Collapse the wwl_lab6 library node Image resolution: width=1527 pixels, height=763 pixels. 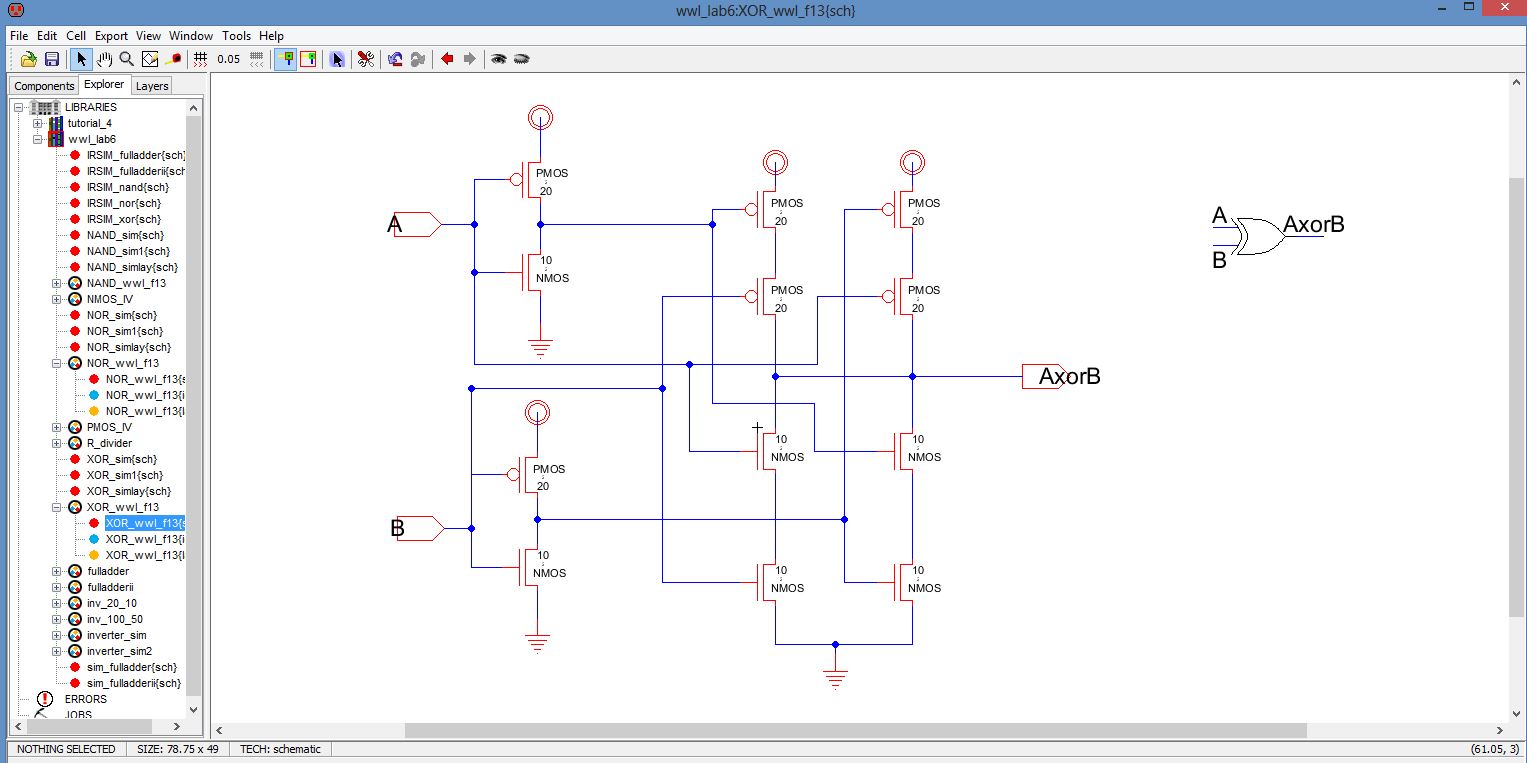coord(38,139)
